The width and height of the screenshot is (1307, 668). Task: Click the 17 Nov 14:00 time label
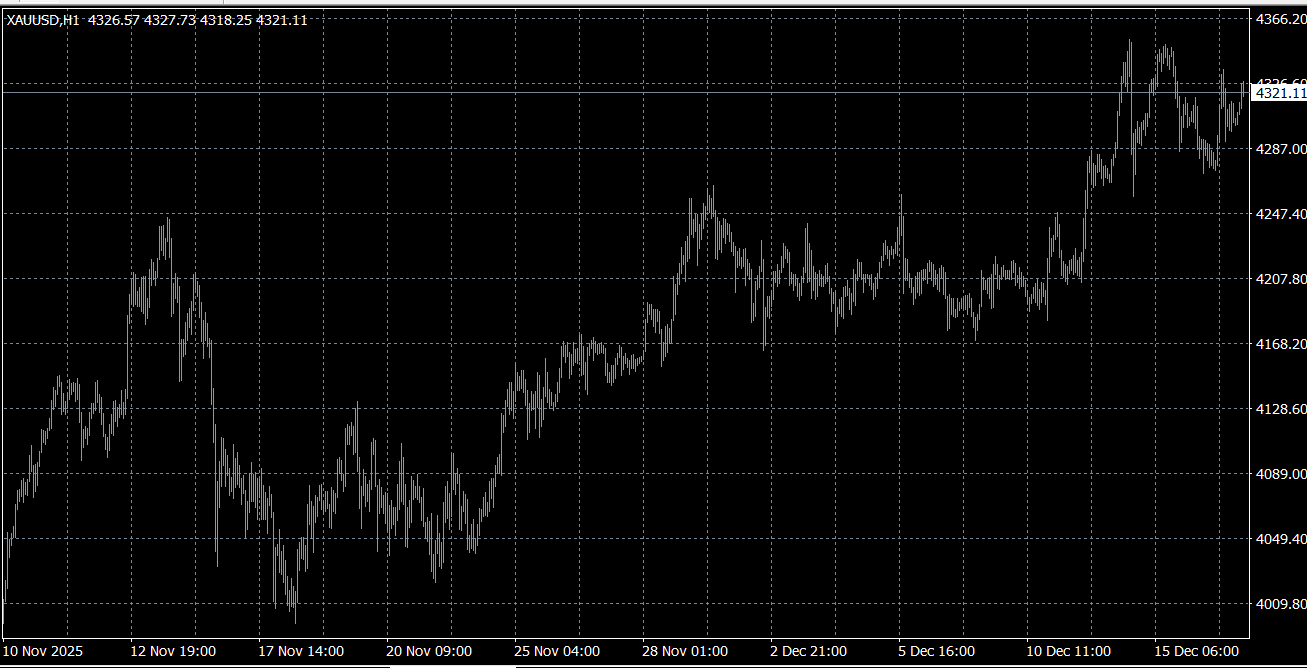click(301, 651)
